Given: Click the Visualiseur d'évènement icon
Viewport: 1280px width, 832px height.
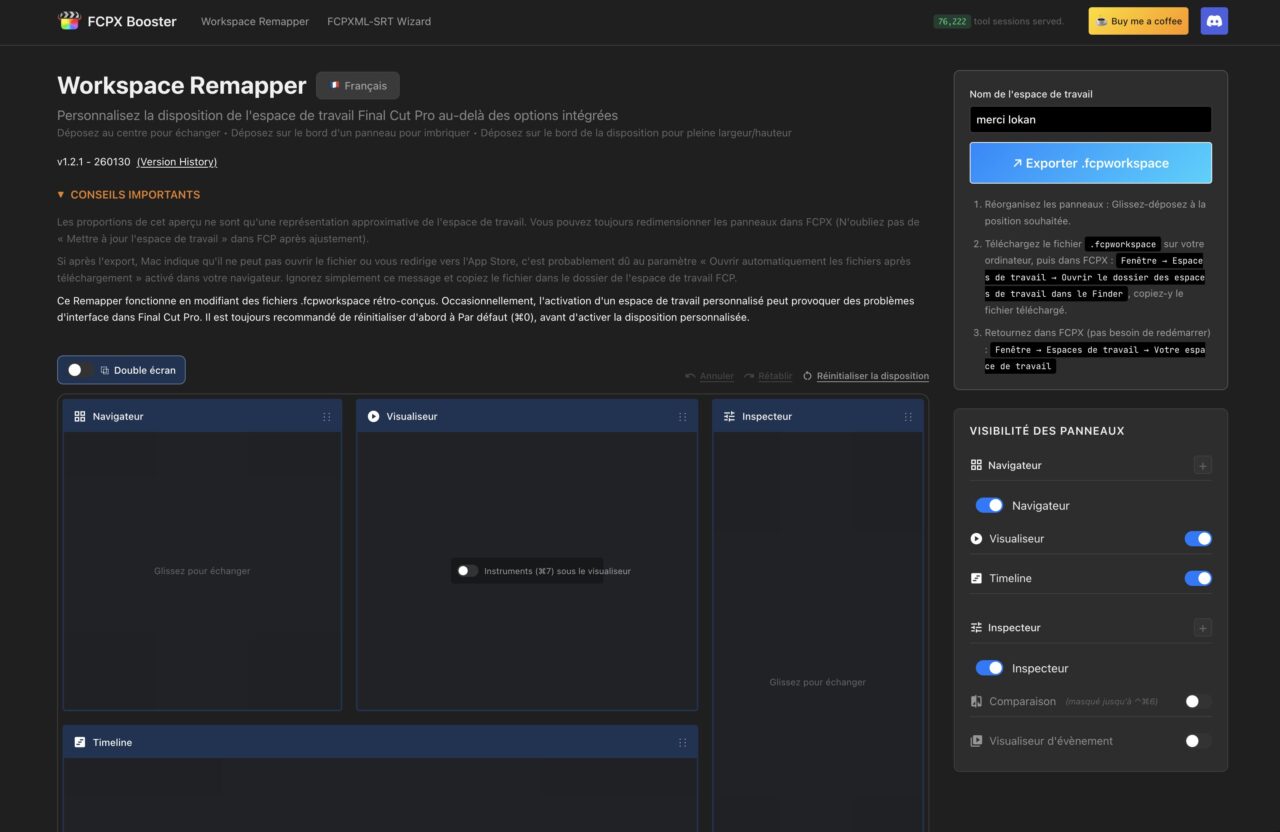Looking at the screenshot, I should tap(976, 741).
